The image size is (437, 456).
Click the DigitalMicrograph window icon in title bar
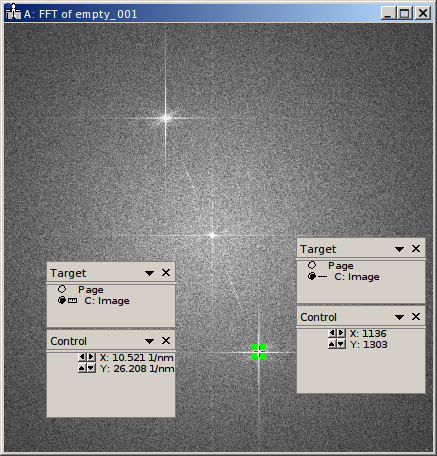coord(13,11)
